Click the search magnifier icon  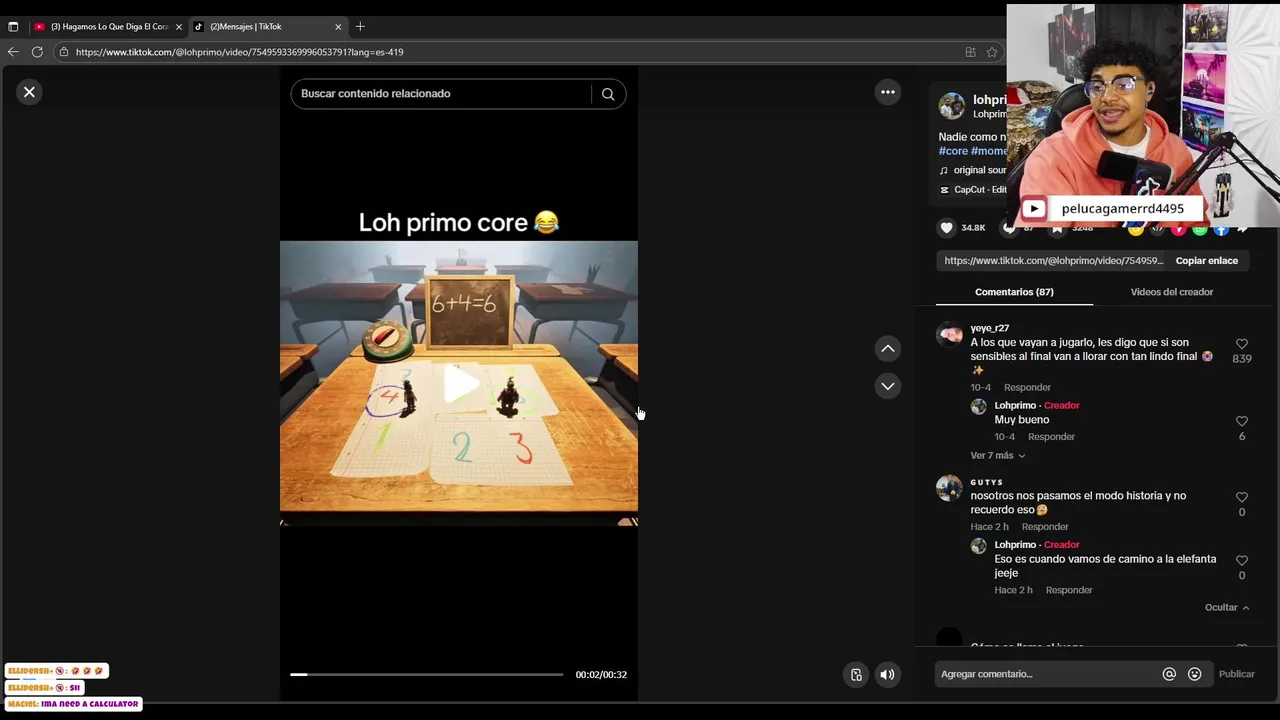pyautogui.click(x=608, y=94)
